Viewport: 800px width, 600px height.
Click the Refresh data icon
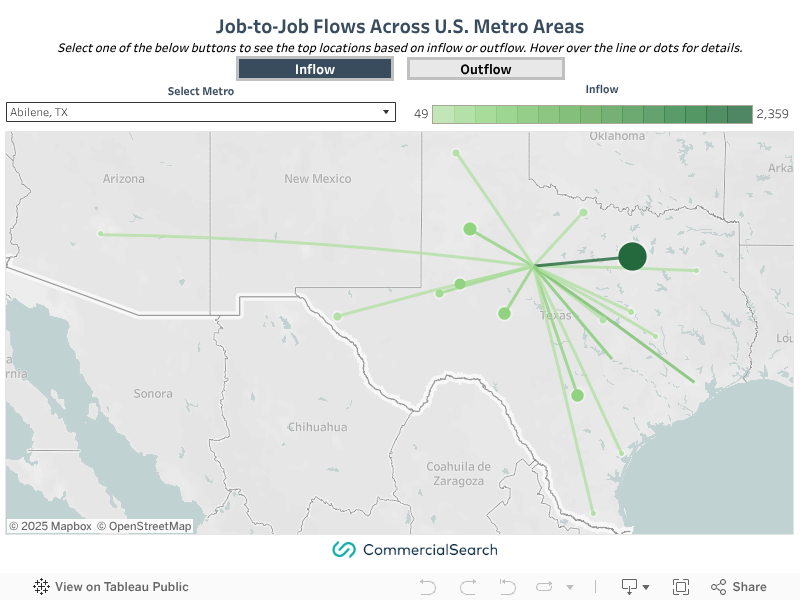544,587
